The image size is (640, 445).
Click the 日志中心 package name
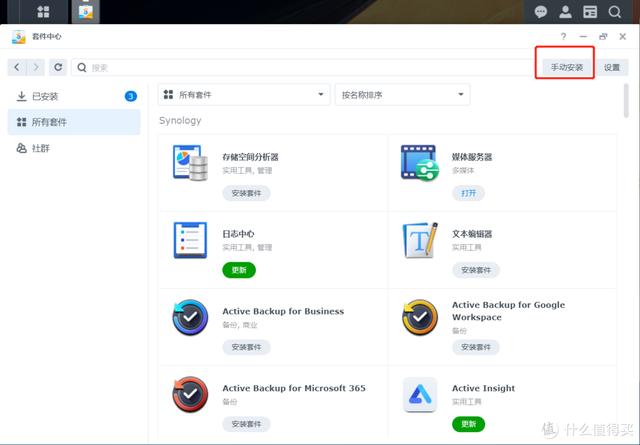(238, 234)
